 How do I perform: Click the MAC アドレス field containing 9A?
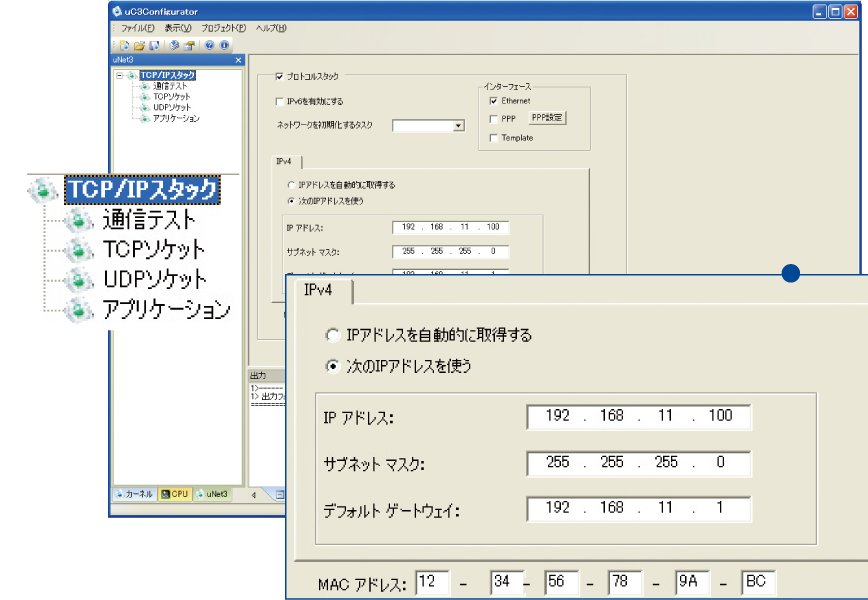click(693, 582)
